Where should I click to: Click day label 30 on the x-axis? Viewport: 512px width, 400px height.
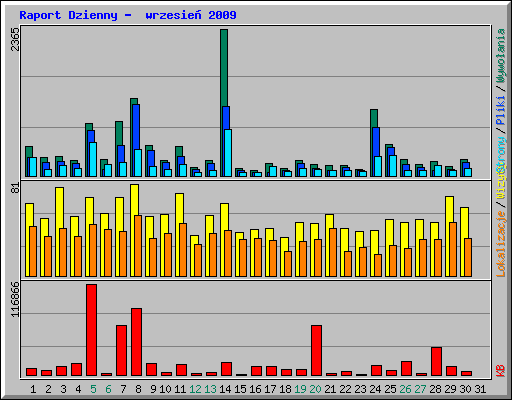point(465,389)
